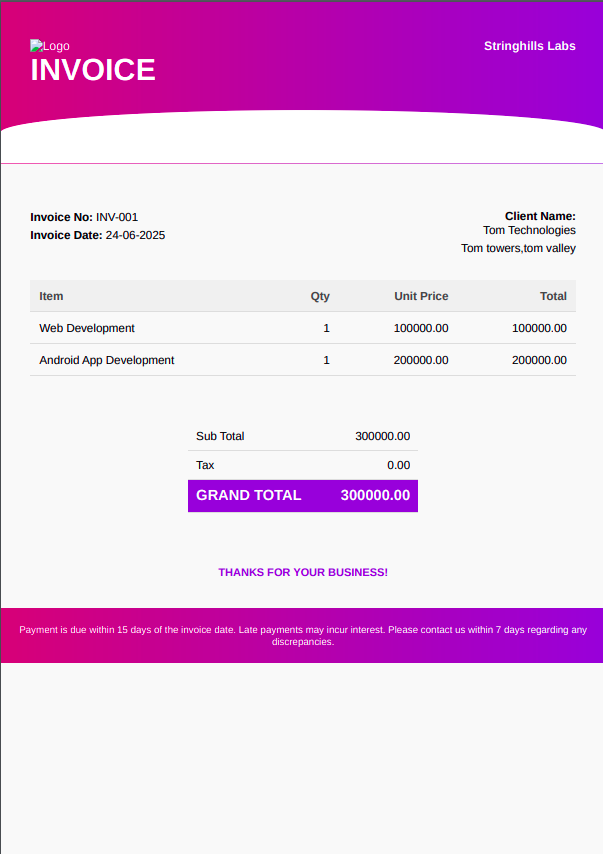
Task: Click the Sub Total label
Action: click(220, 436)
